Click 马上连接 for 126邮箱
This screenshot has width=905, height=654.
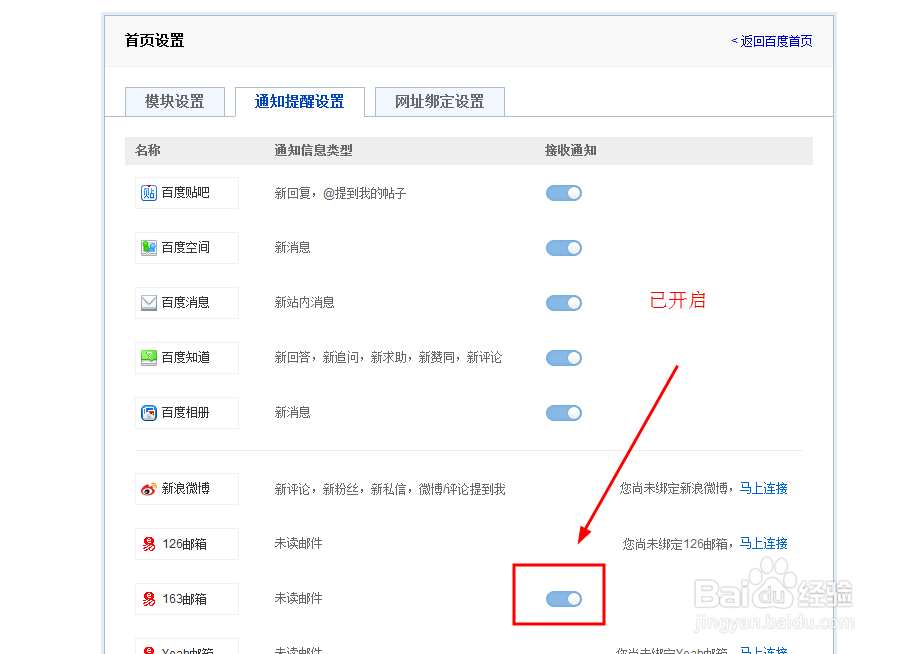point(764,543)
